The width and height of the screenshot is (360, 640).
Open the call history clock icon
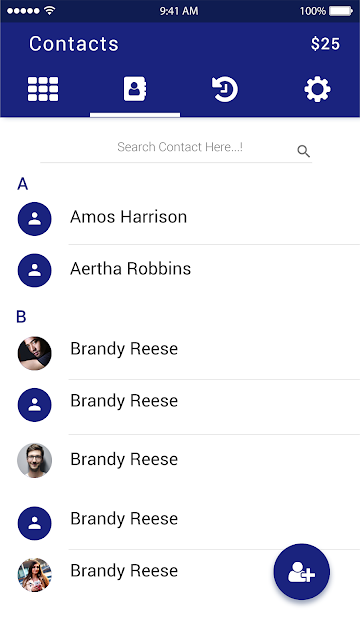tap(225, 89)
